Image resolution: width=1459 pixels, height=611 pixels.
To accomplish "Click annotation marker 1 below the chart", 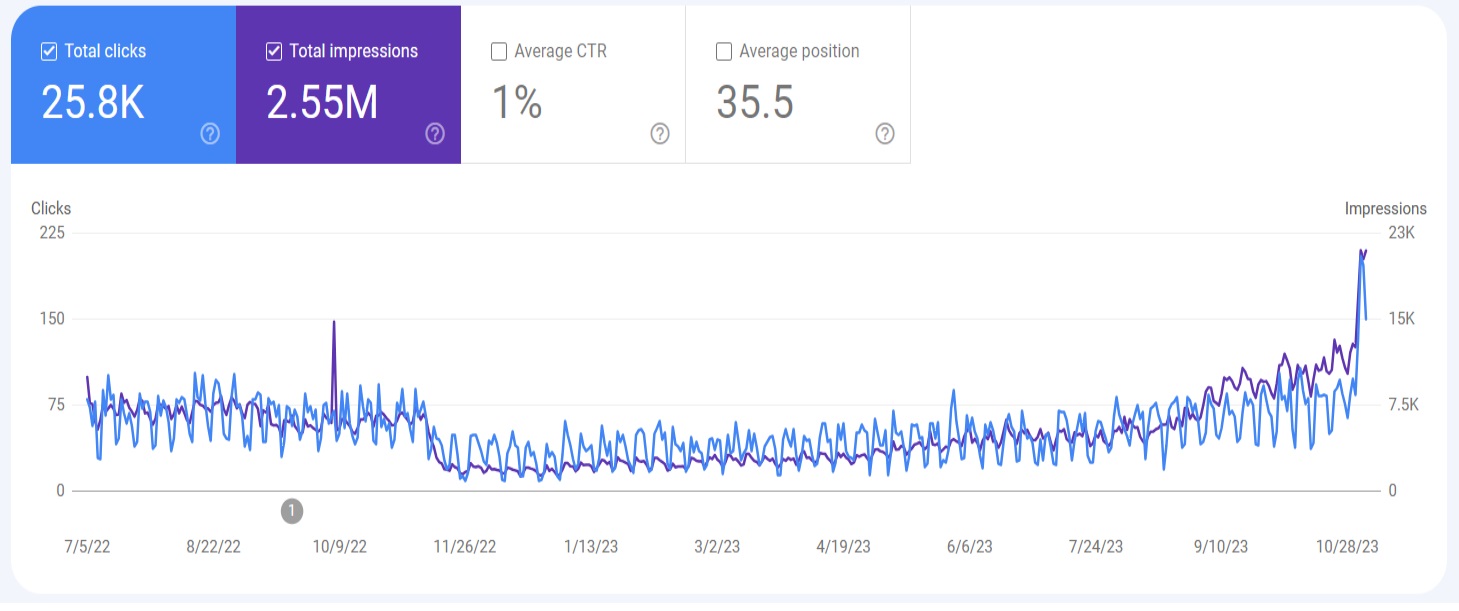I will pyautogui.click(x=292, y=509).
